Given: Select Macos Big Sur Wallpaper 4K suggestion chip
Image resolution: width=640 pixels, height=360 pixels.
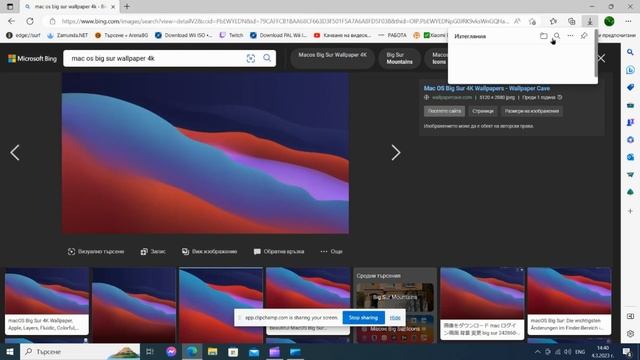Looking at the screenshot, I should click(332, 58).
